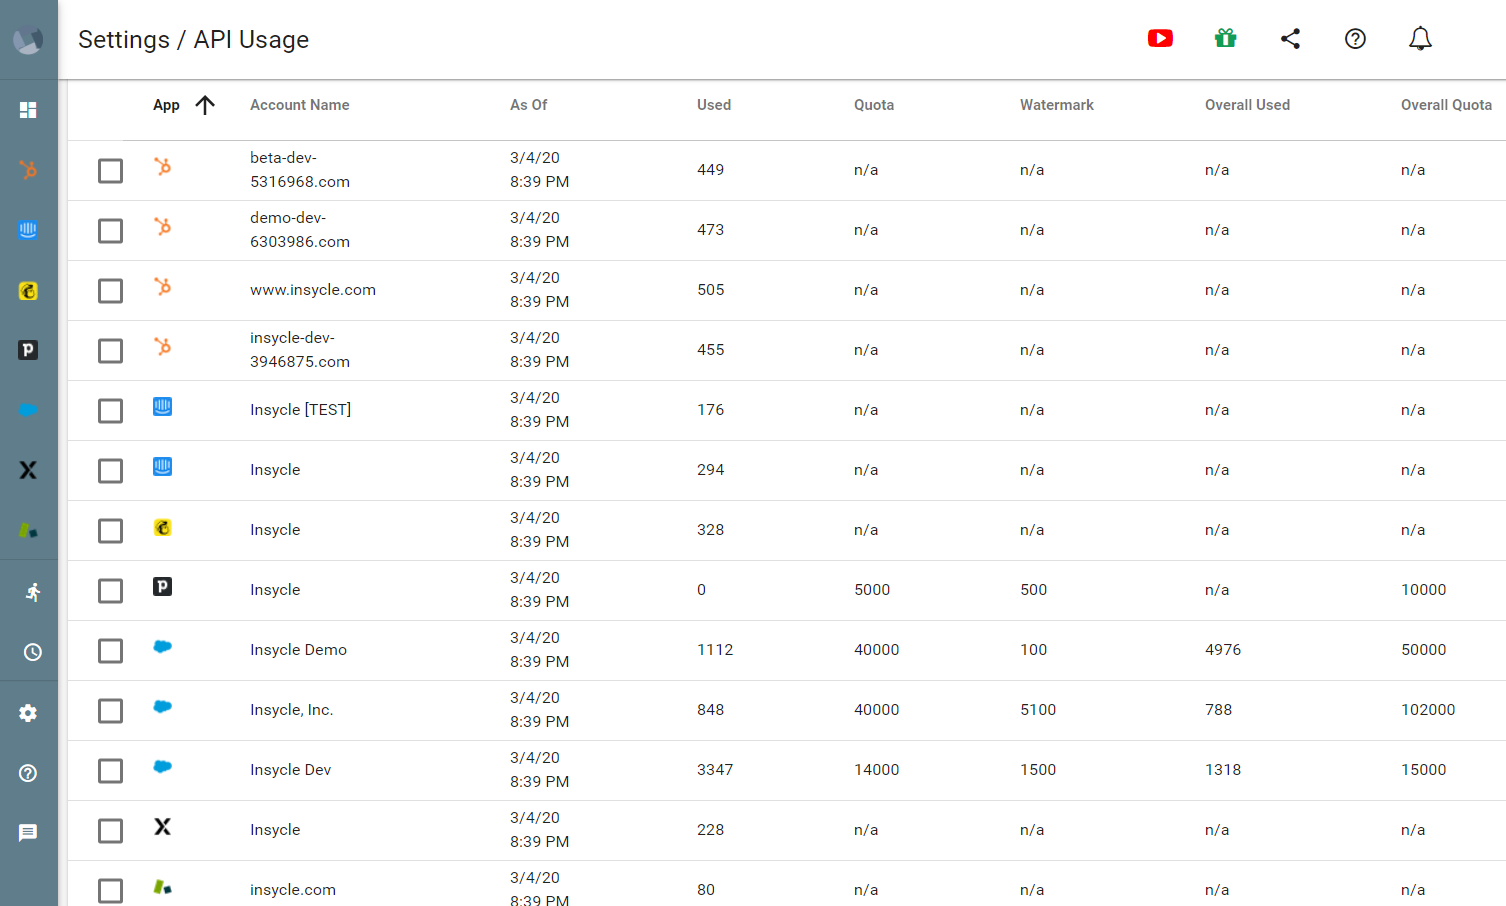Toggle the App column sort arrow

click(206, 104)
